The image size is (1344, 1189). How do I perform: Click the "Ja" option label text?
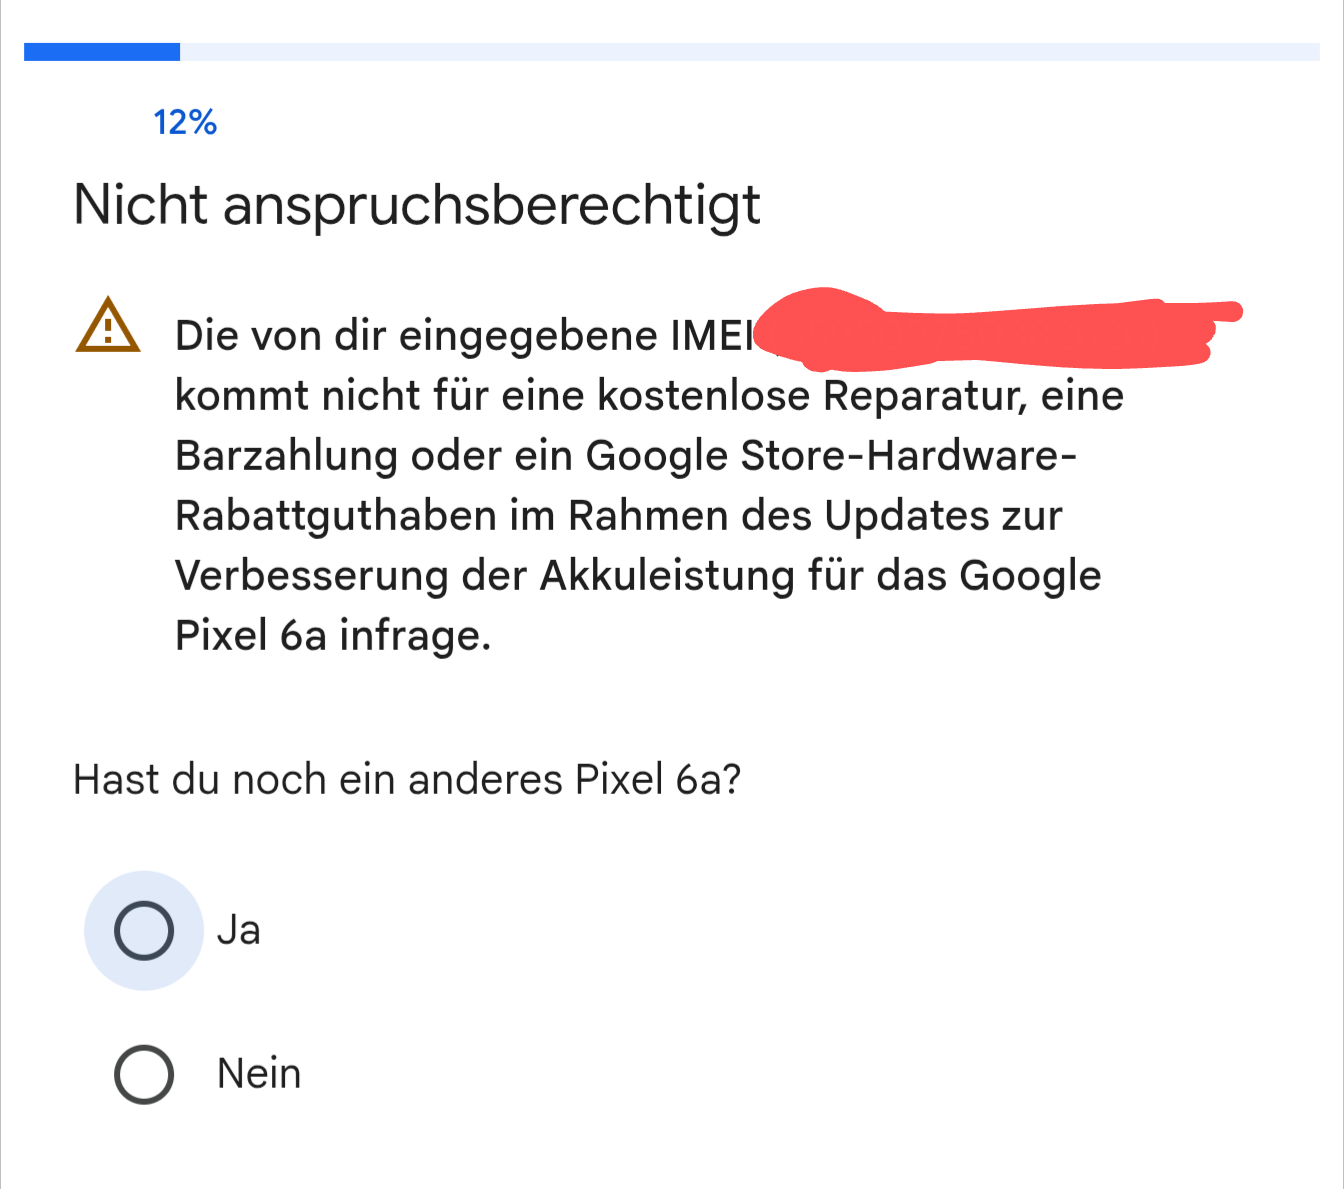[239, 930]
